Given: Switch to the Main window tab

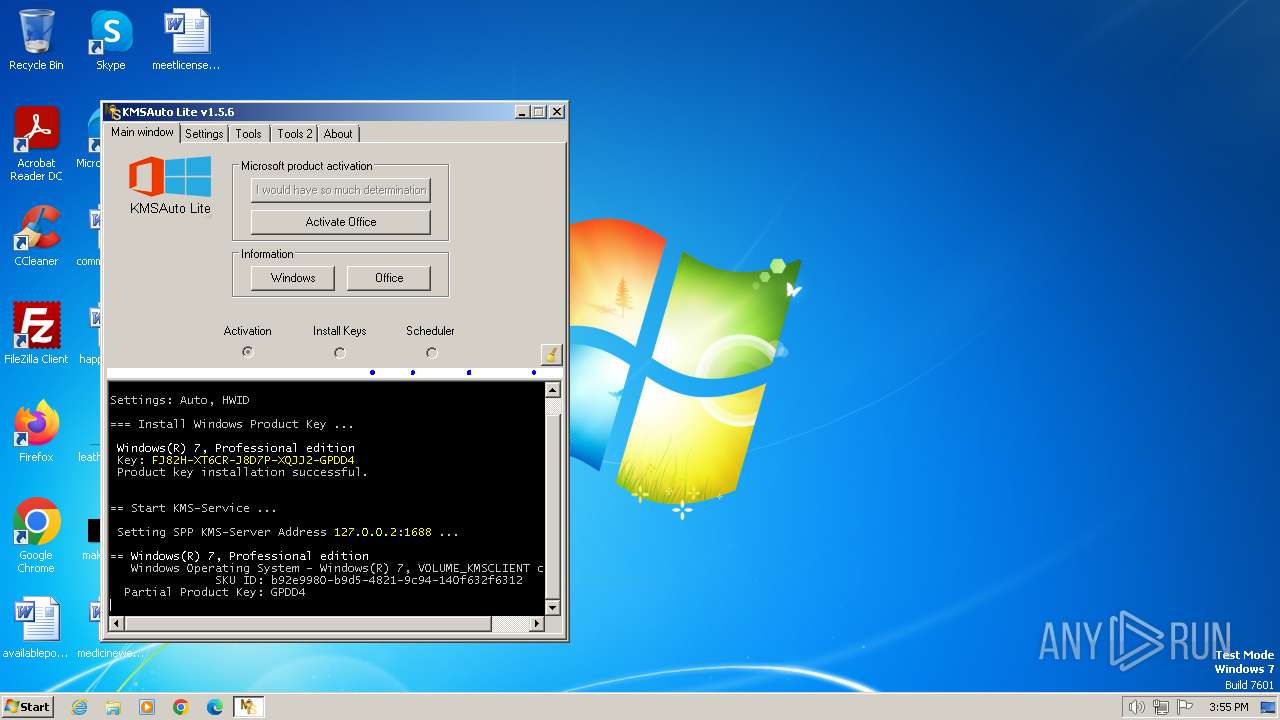Looking at the screenshot, I should click(x=142, y=132).
